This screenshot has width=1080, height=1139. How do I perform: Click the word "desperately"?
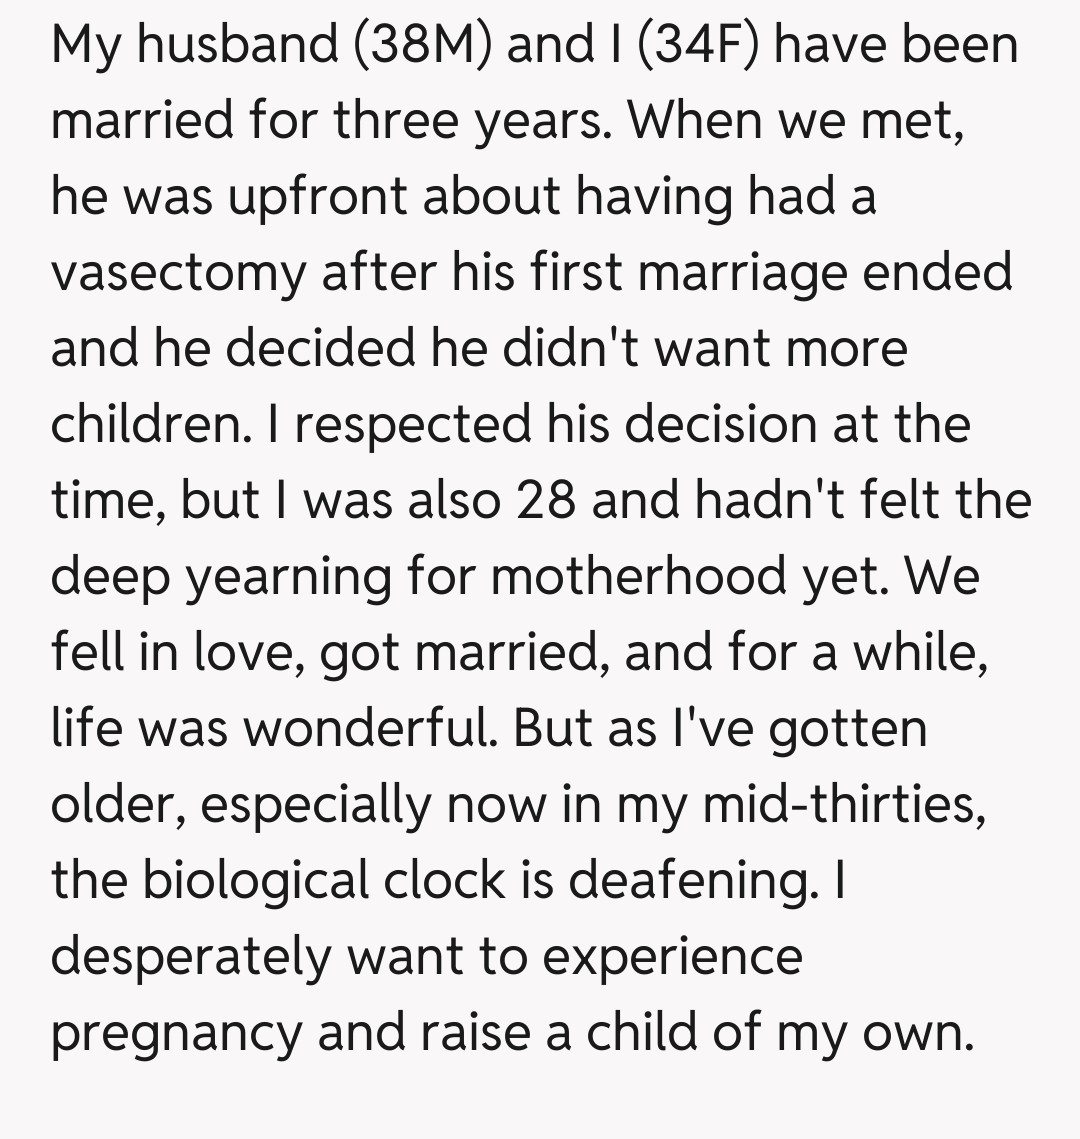(191, 957)
